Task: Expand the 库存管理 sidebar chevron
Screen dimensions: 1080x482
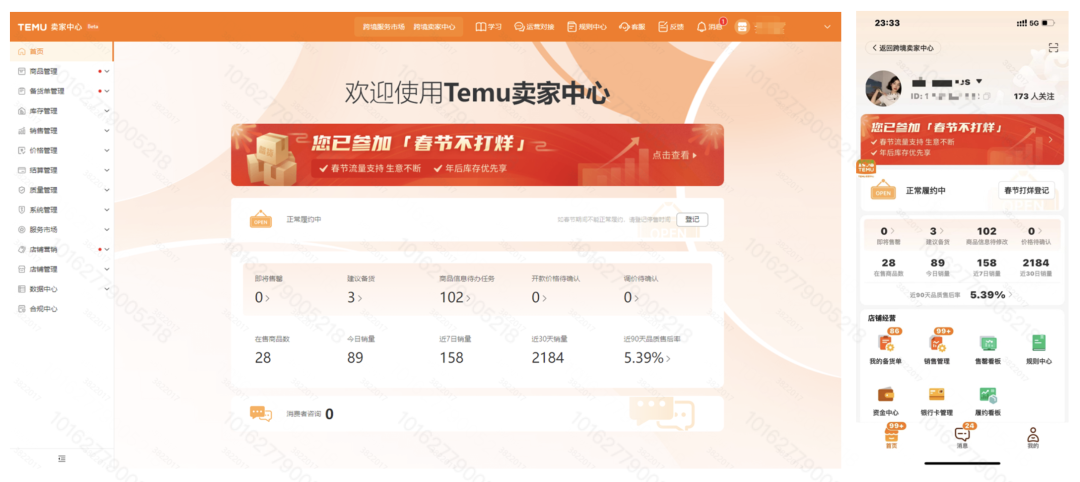Action: click(107, 111)
